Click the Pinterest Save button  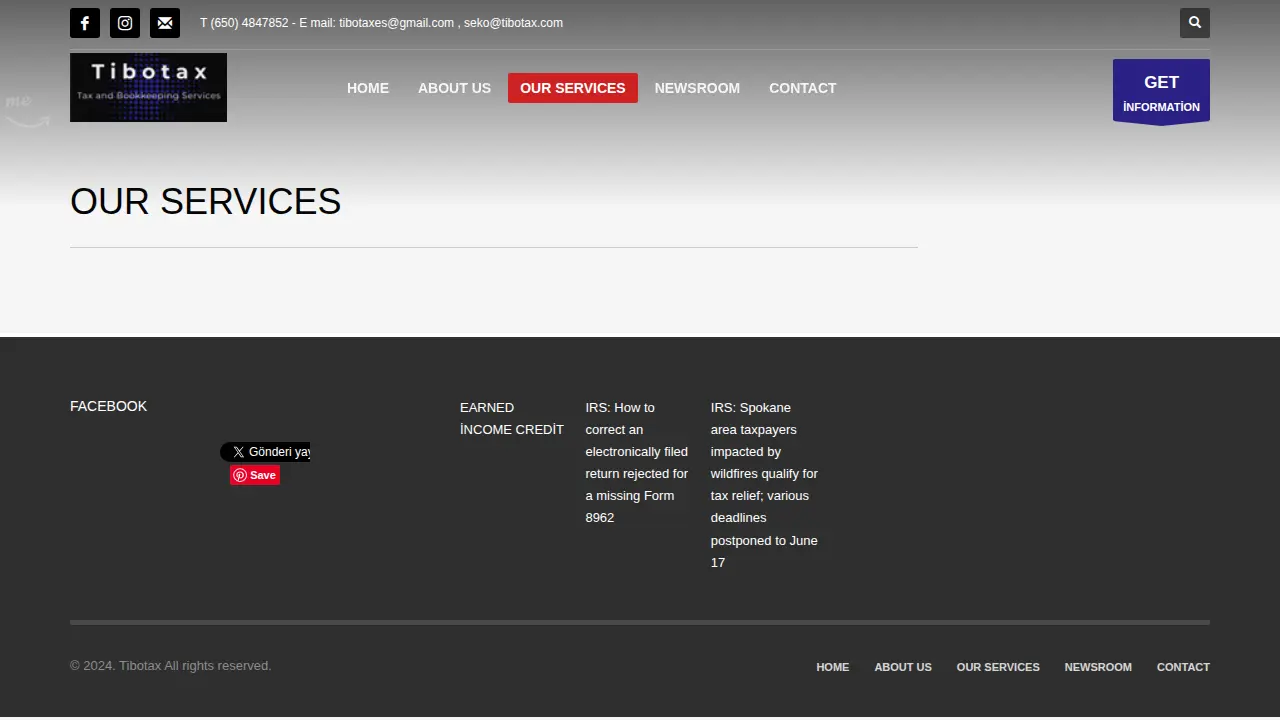click(255, 475)
